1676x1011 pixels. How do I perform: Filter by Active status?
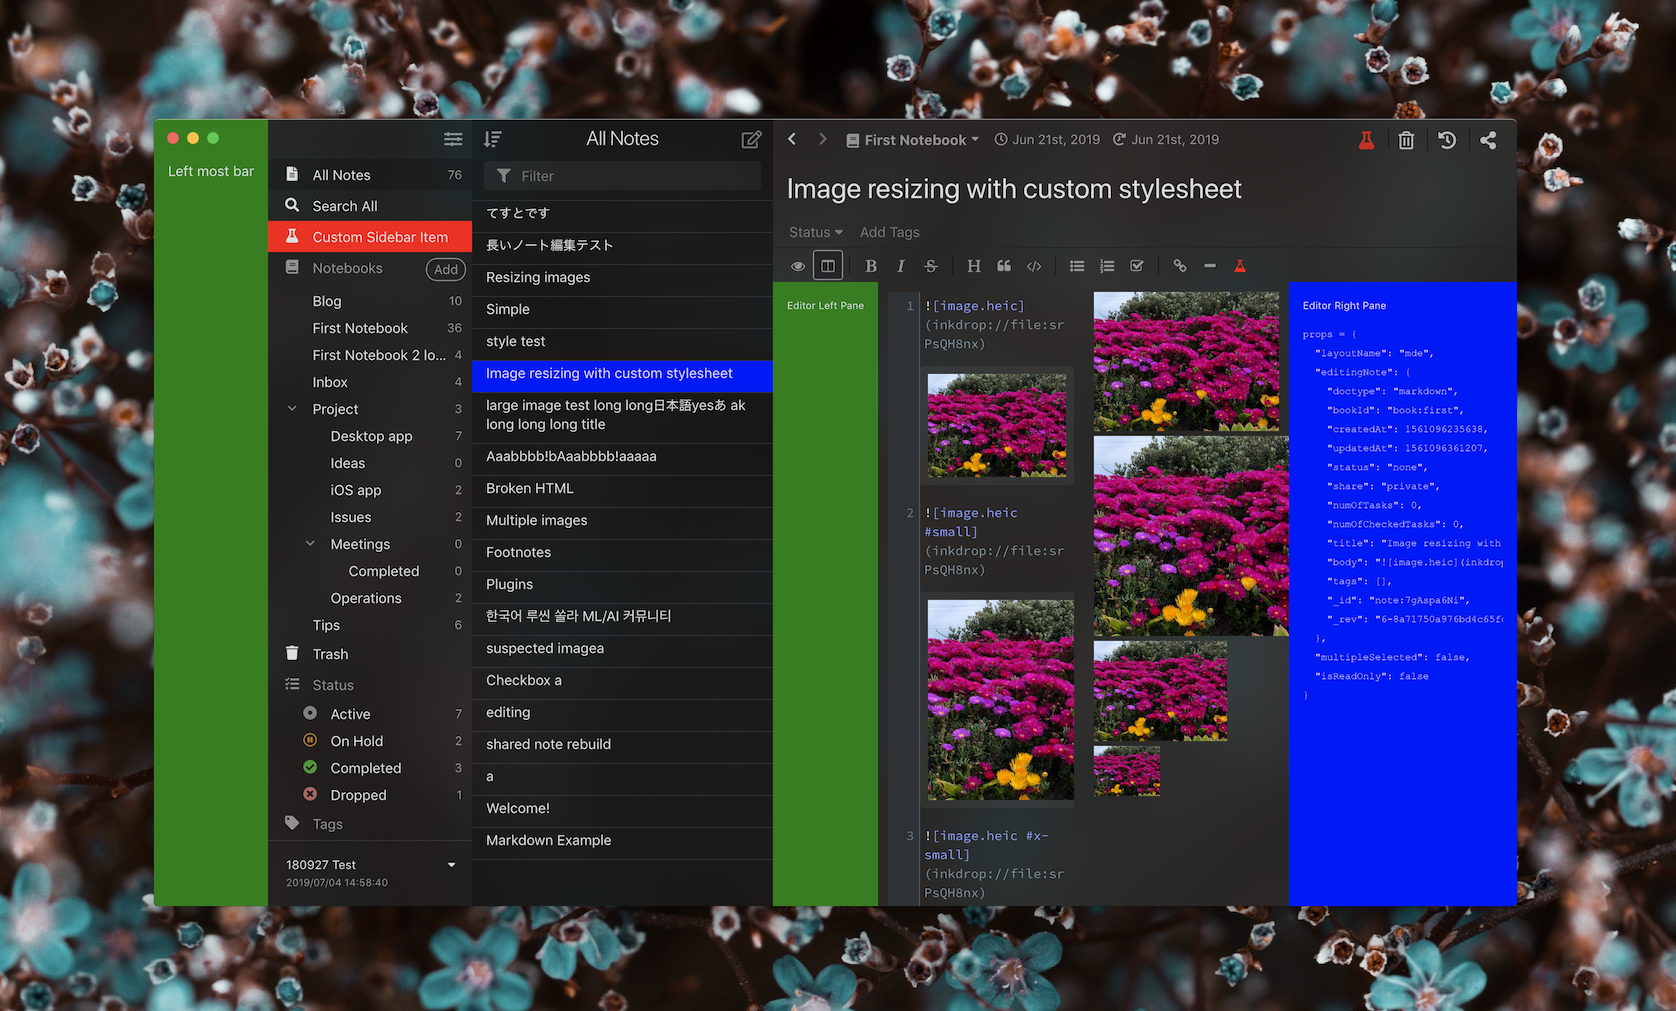click(370, 714)
